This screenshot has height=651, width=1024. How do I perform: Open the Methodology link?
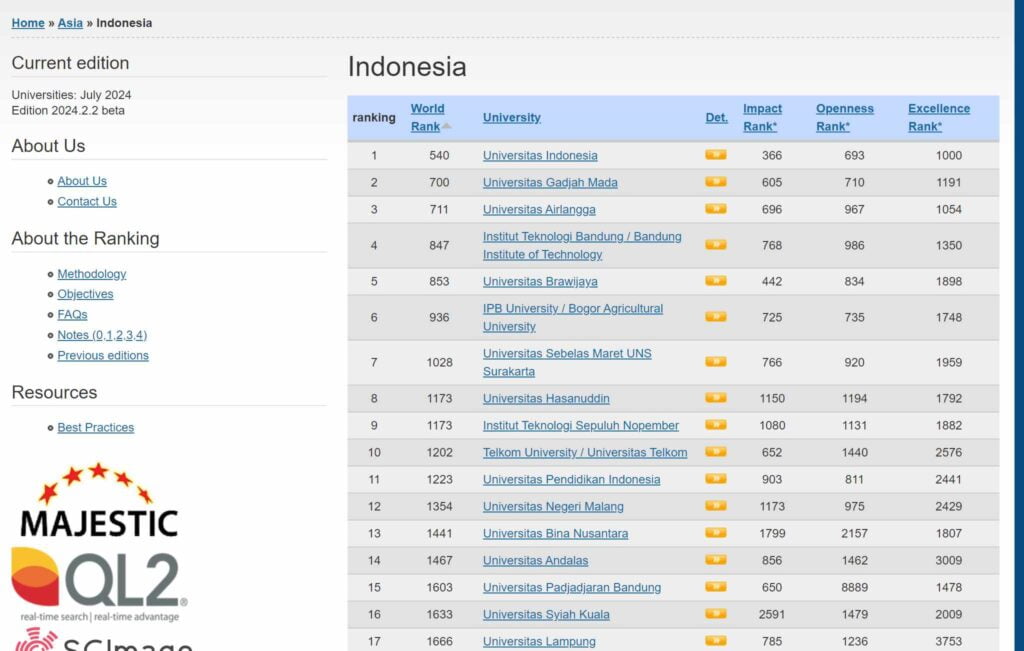pos(92,273)
